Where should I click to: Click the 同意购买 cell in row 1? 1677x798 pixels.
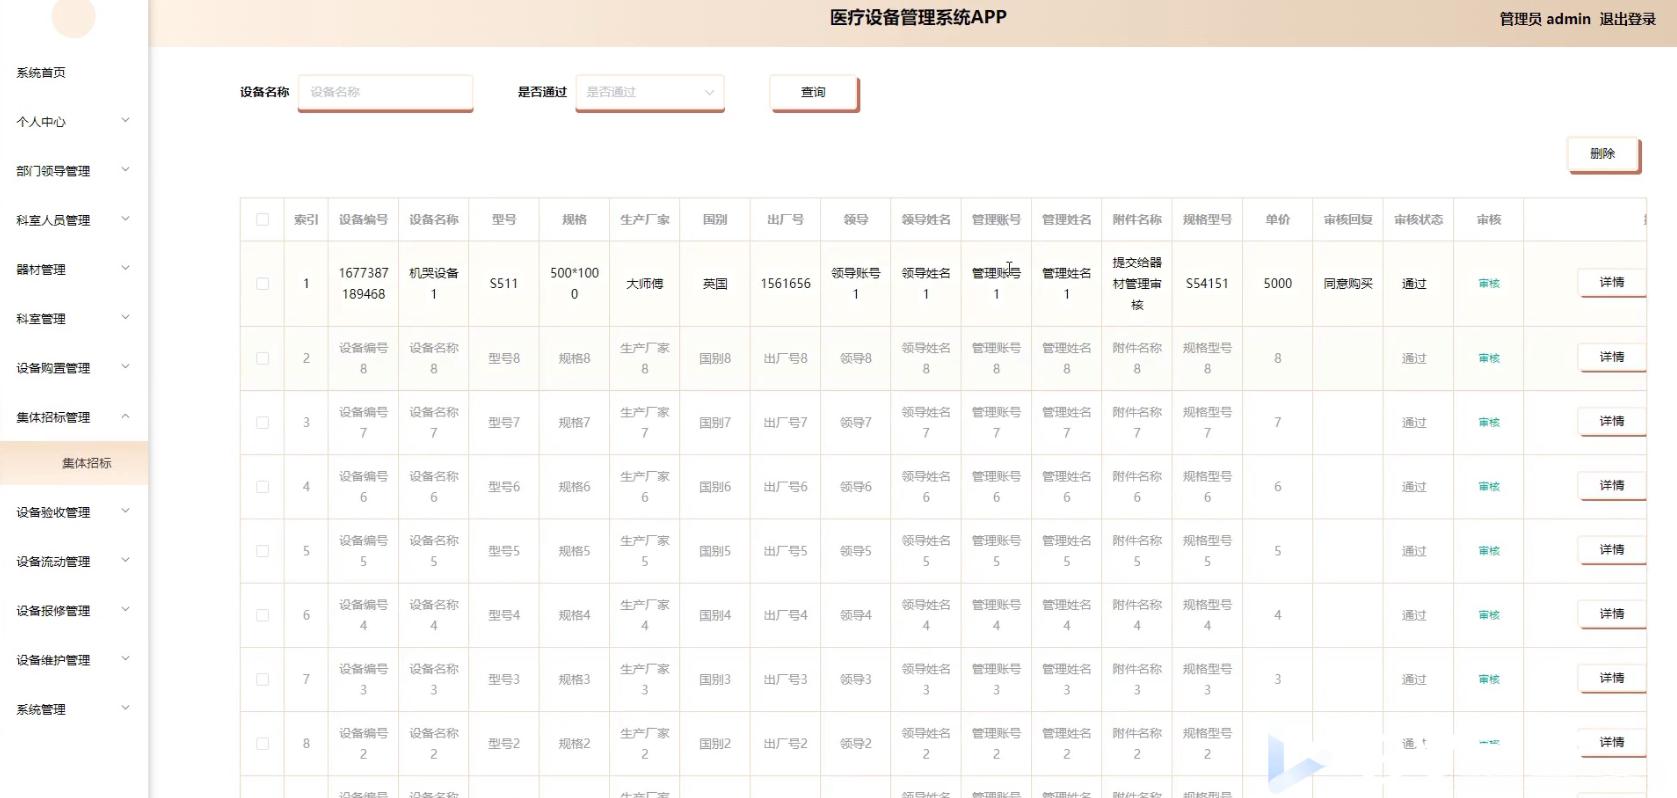[x=1348, y=284]
